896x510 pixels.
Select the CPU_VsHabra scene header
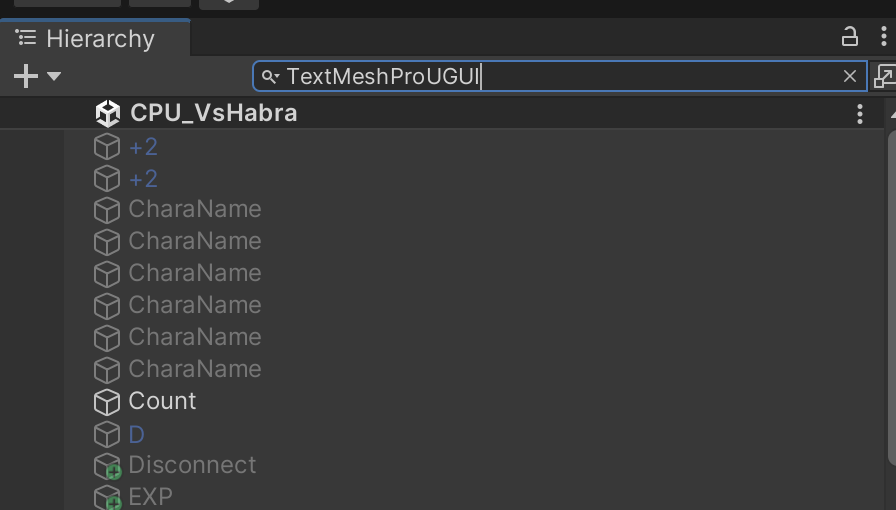(x=442, y=113)
